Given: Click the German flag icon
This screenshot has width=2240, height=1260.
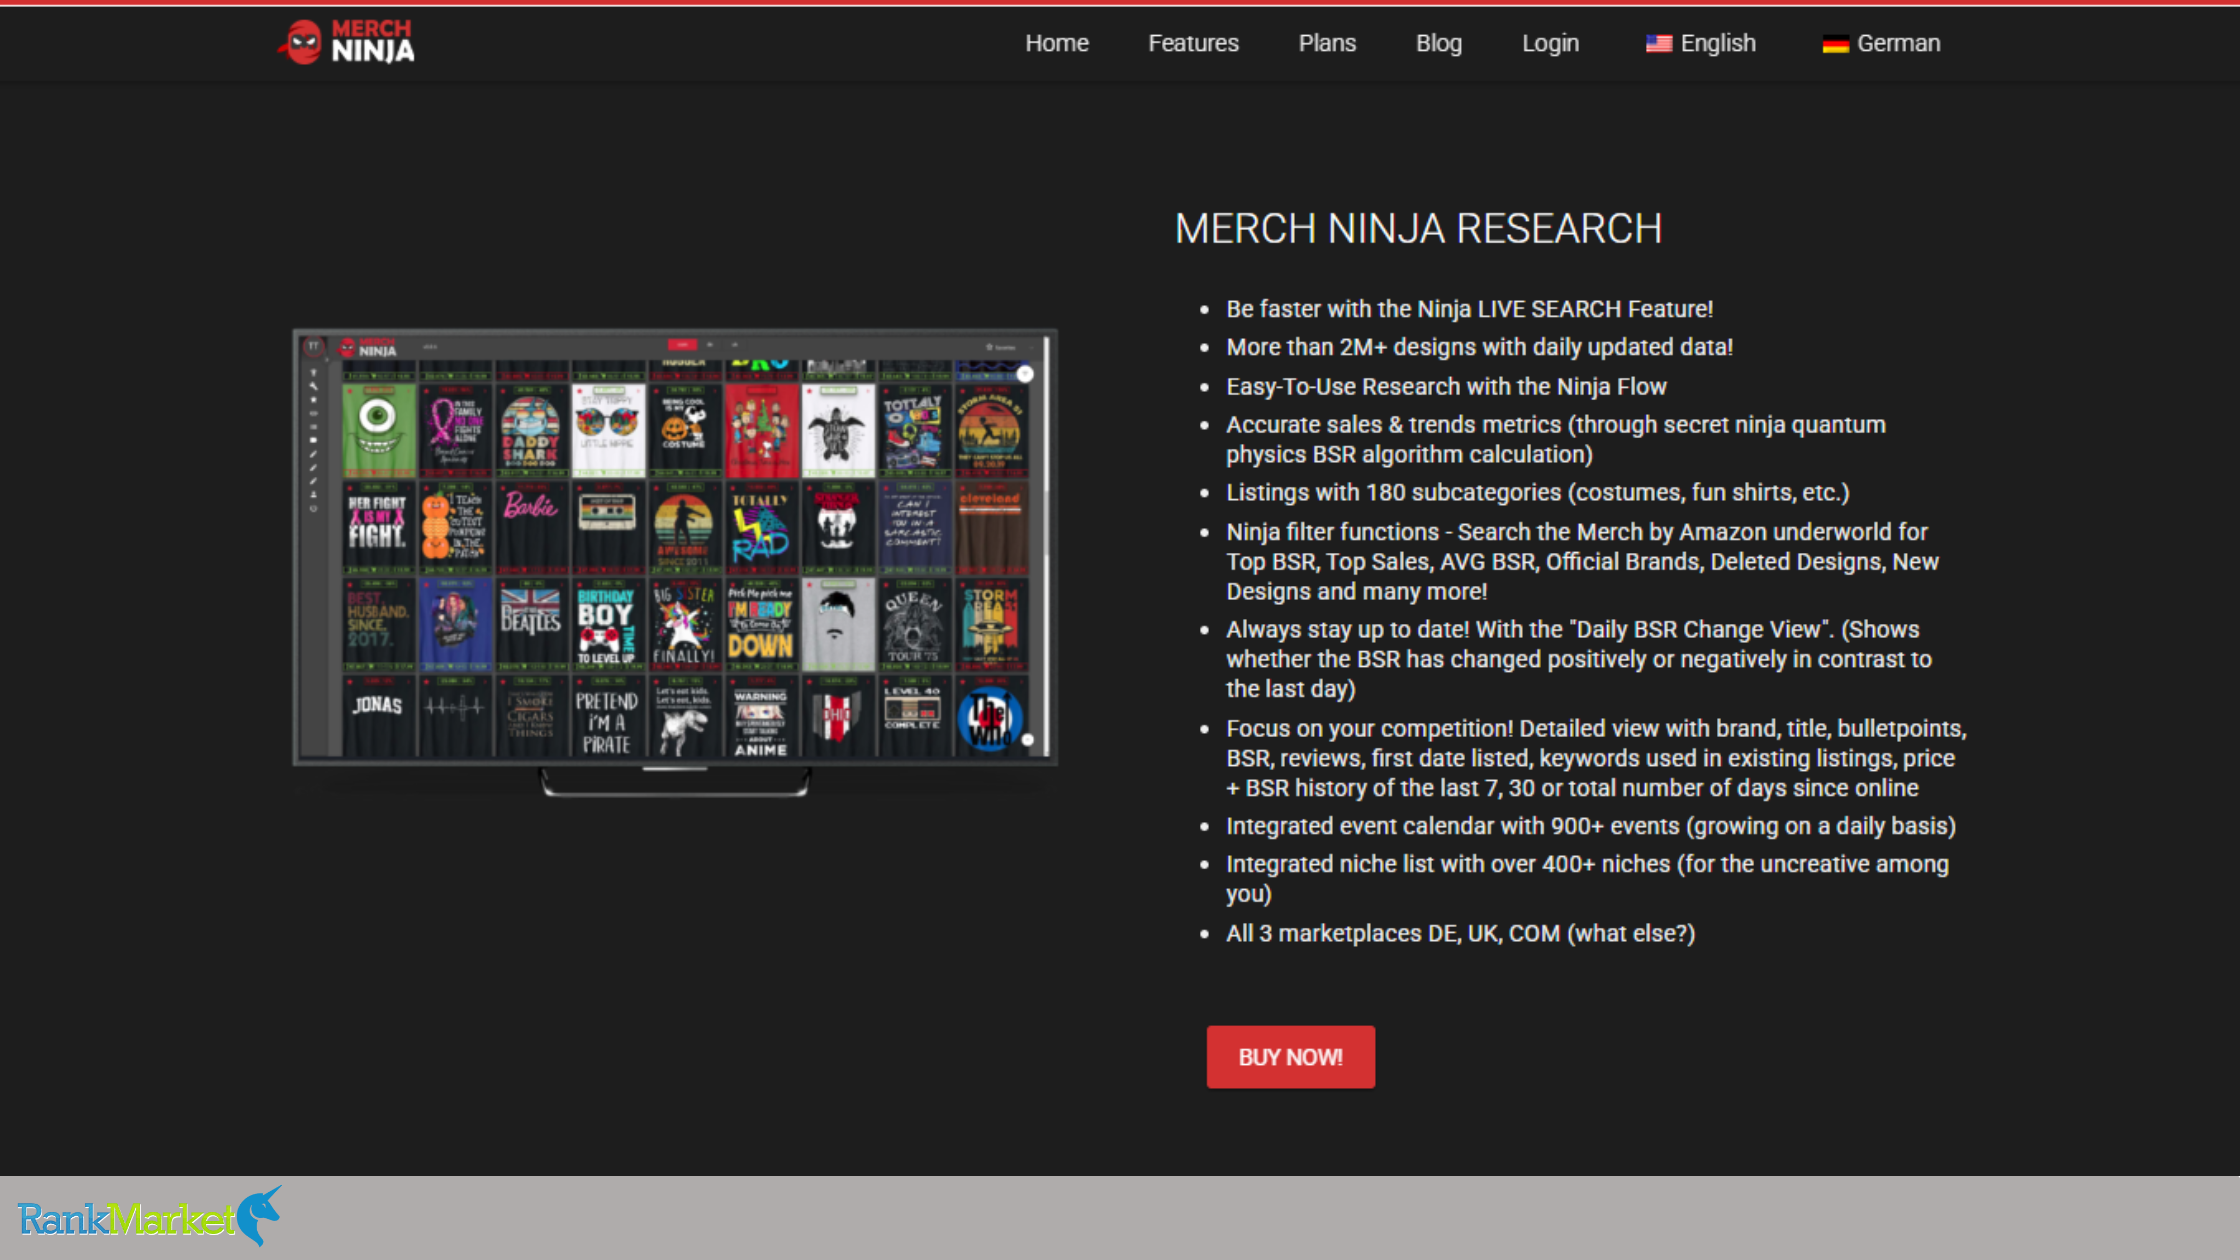Looking at the screenshot, I should click(1835, 44).
